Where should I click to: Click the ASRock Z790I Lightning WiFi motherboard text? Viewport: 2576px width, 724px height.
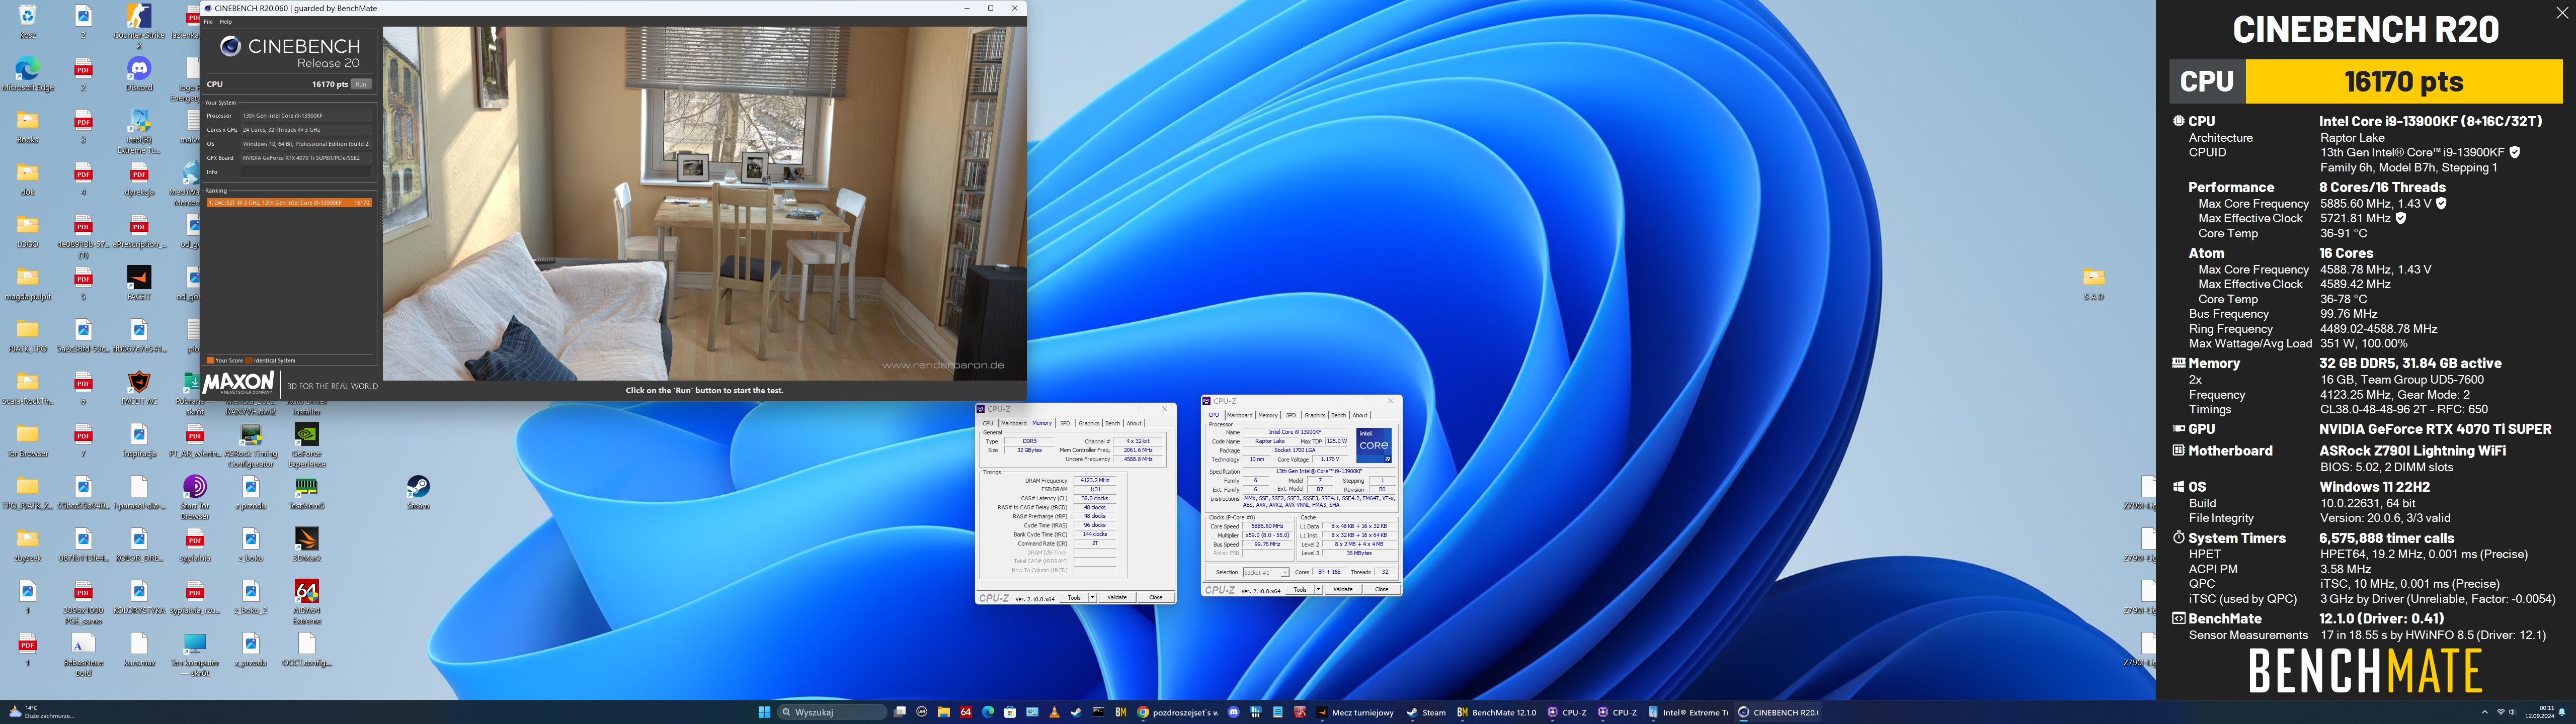(2412, 451)
